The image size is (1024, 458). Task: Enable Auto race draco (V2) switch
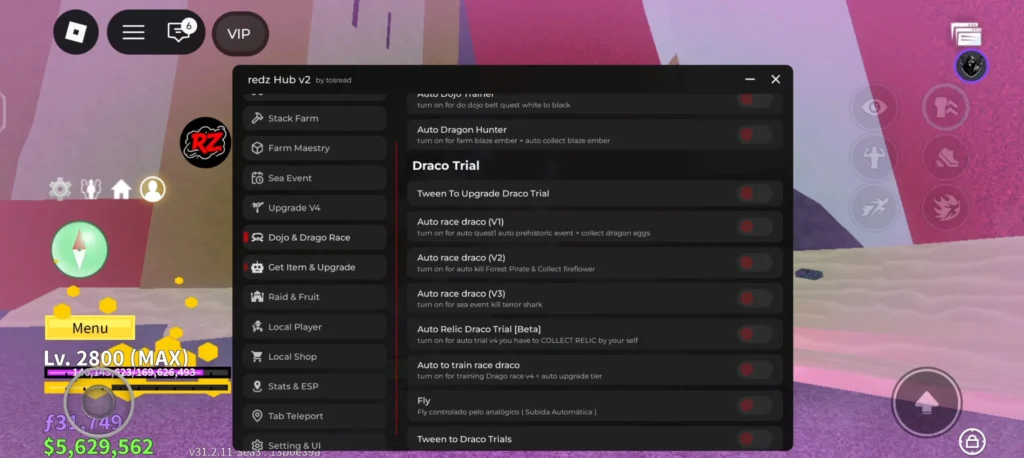[754, 263]
